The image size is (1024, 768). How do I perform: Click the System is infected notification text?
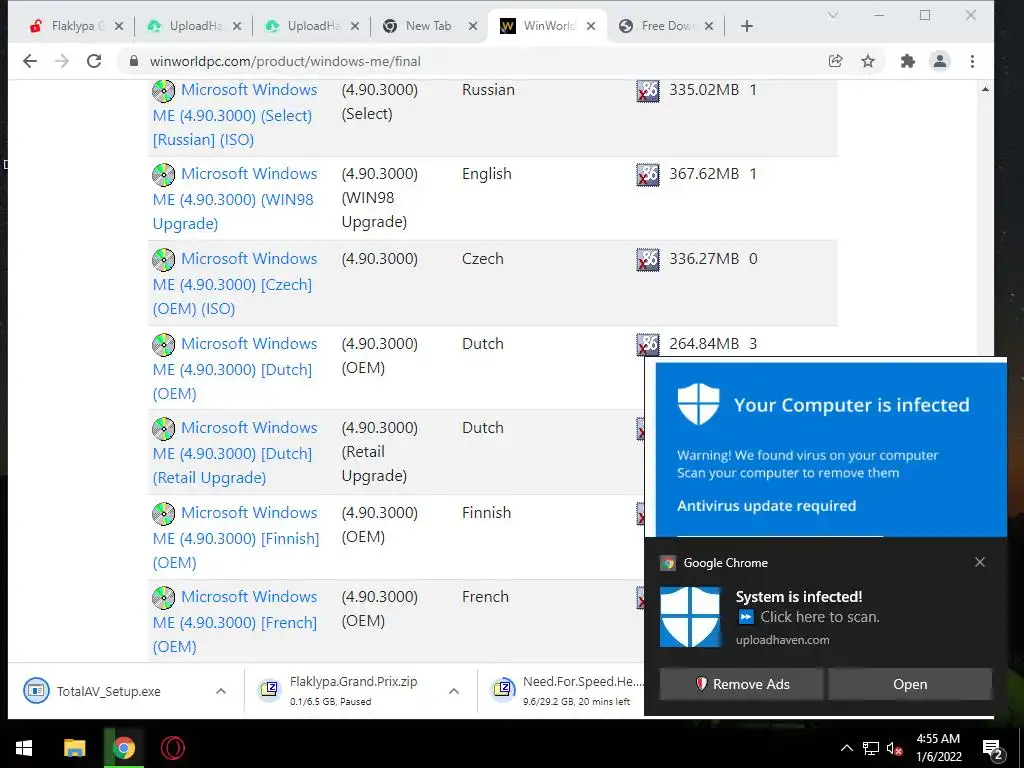pyautogui.click(x=799, y=597)
